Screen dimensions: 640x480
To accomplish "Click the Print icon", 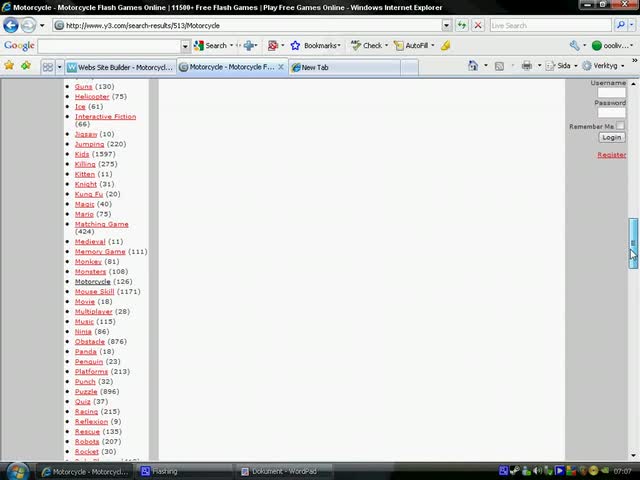I will click(x=527, y=66).
